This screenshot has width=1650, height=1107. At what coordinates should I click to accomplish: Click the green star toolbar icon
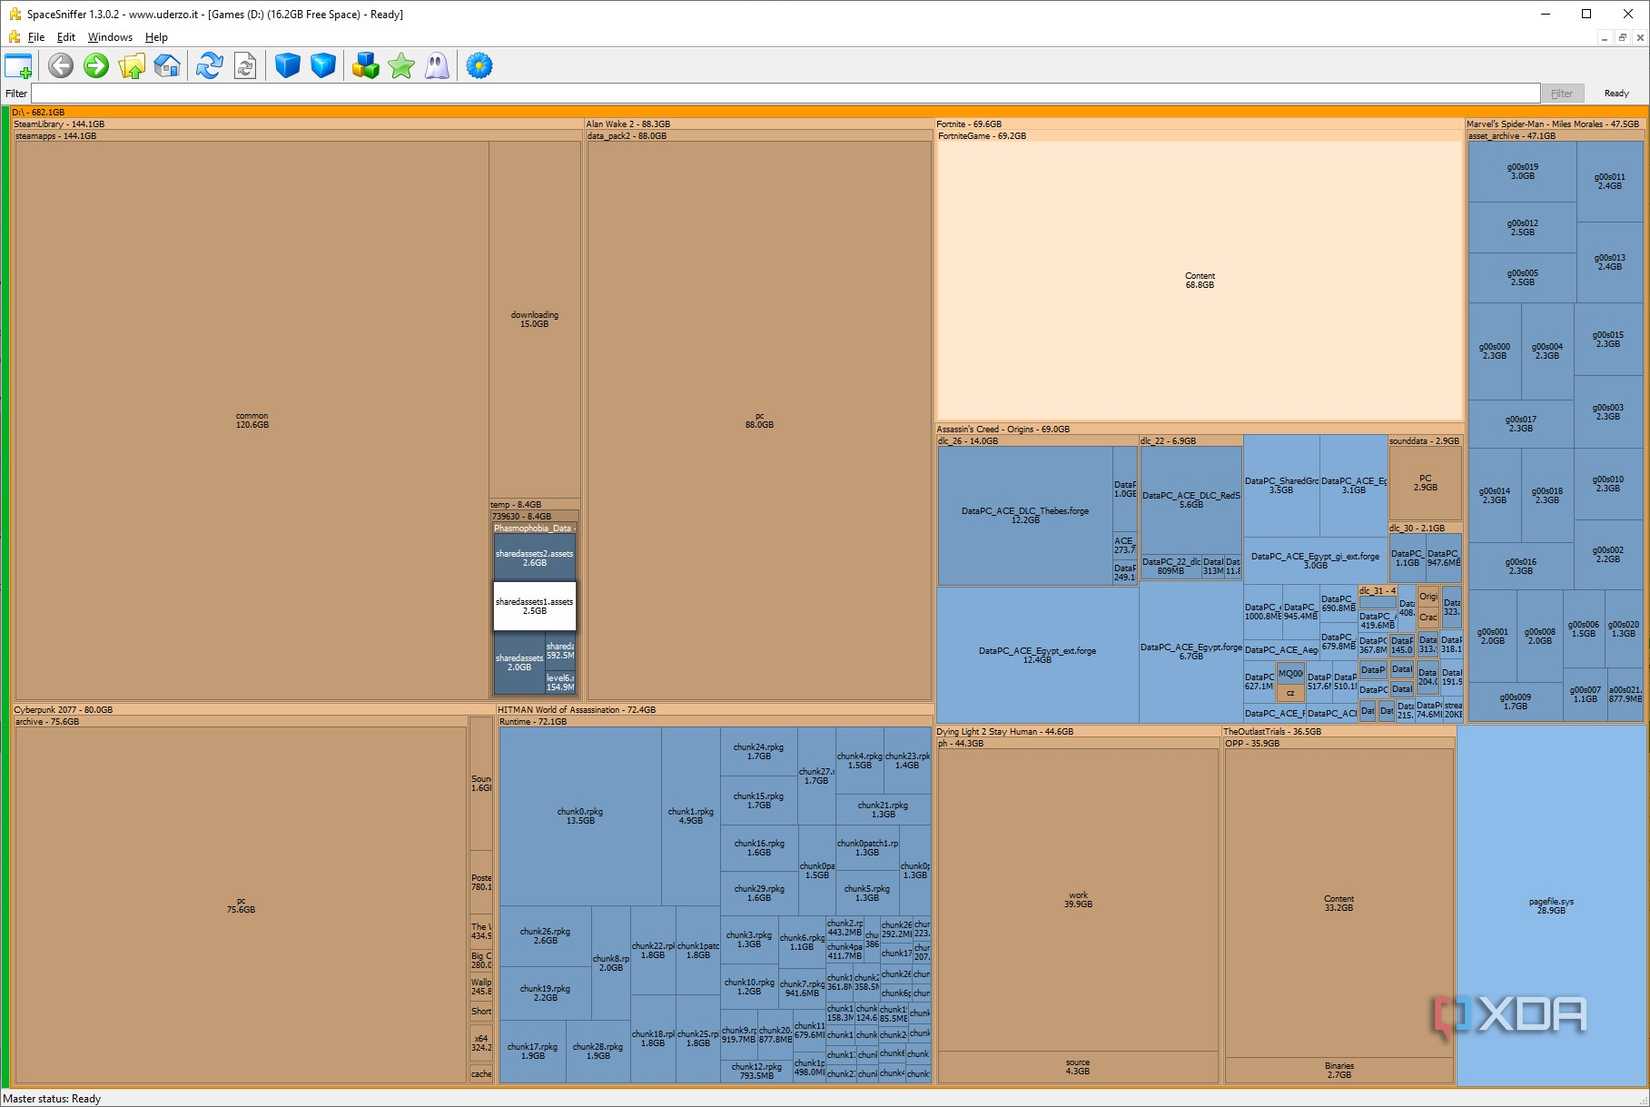pyautogui.click(x=401, y=66)
